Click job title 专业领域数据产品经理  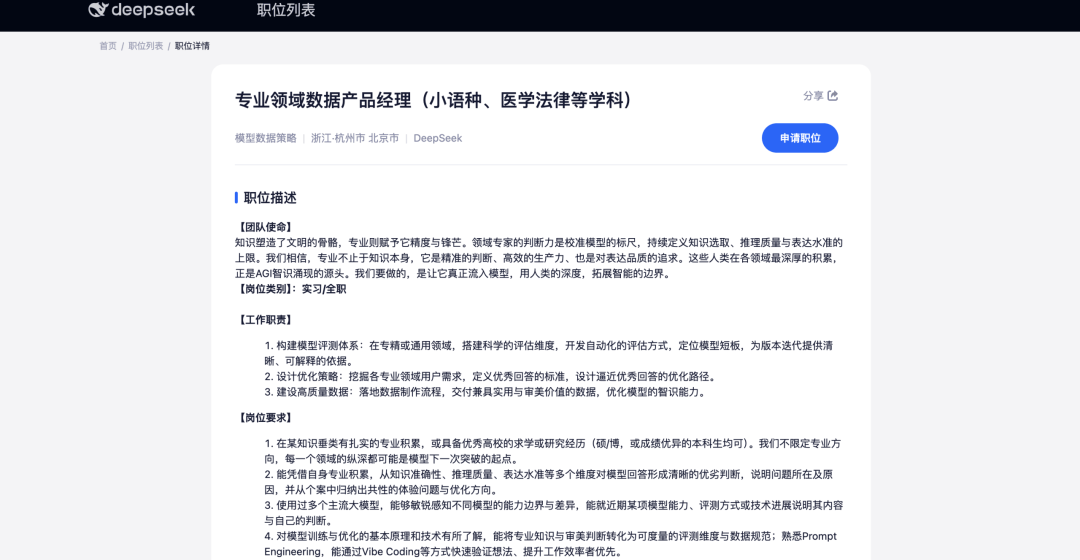point(433,100)
